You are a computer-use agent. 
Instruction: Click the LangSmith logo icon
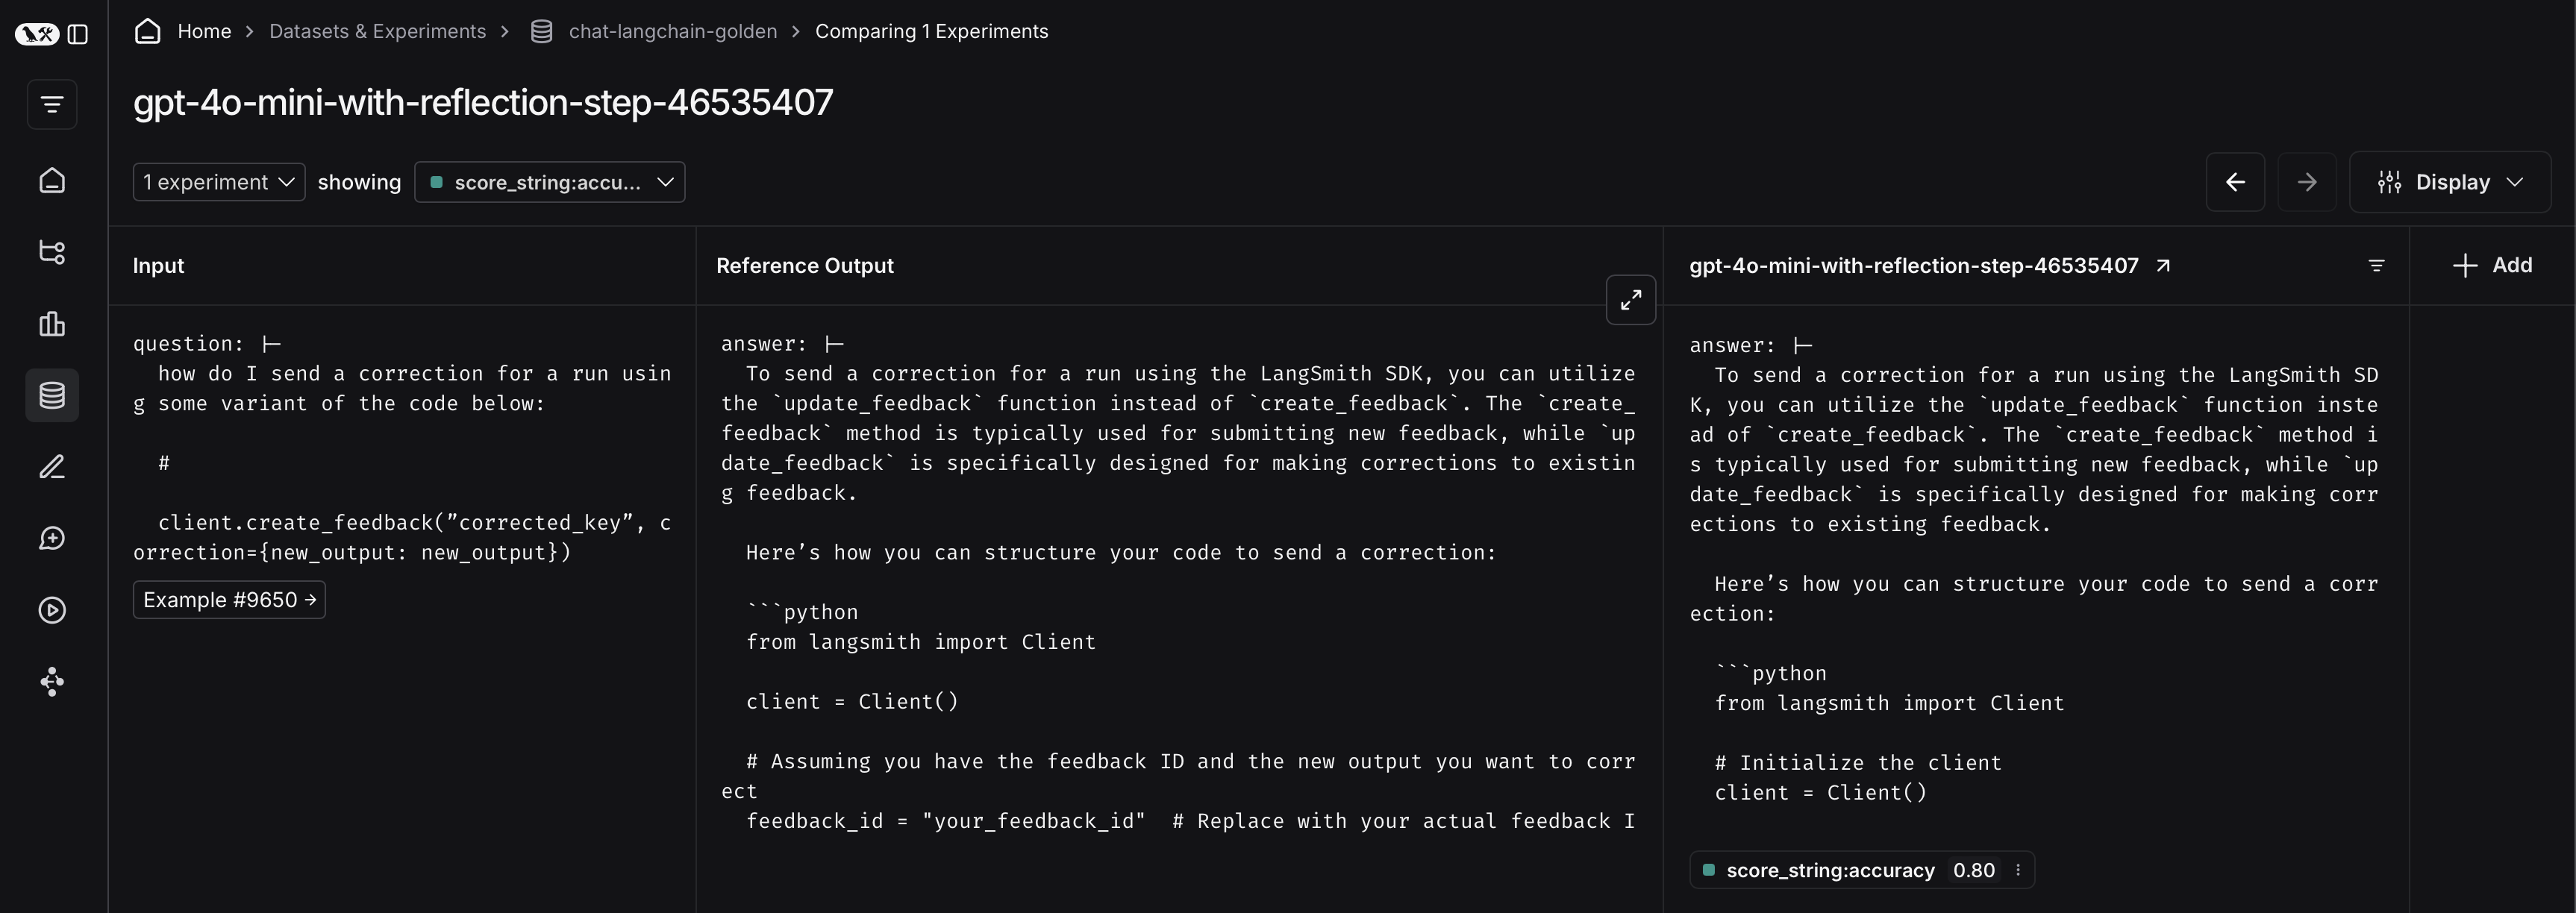point(37,34)
